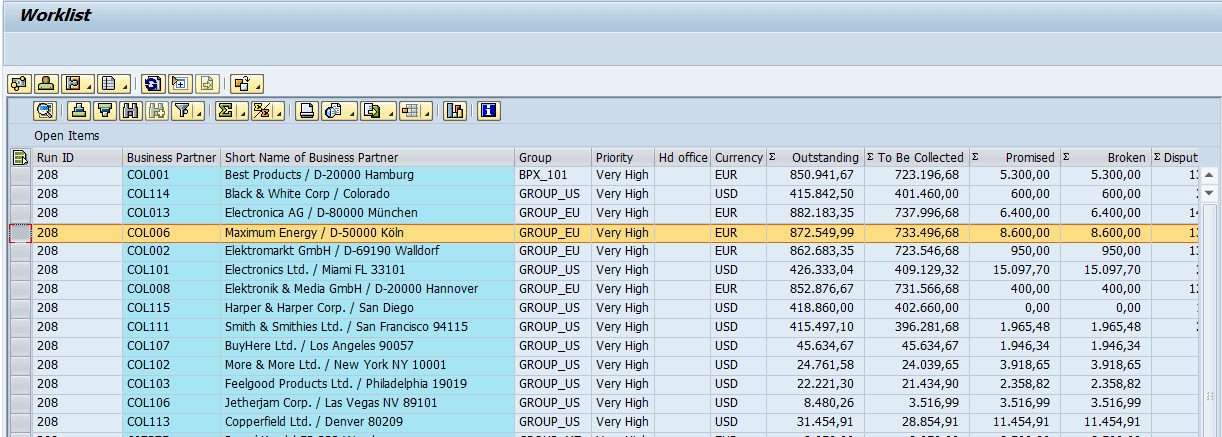Click the Total sigma icon

coord(226,111)
